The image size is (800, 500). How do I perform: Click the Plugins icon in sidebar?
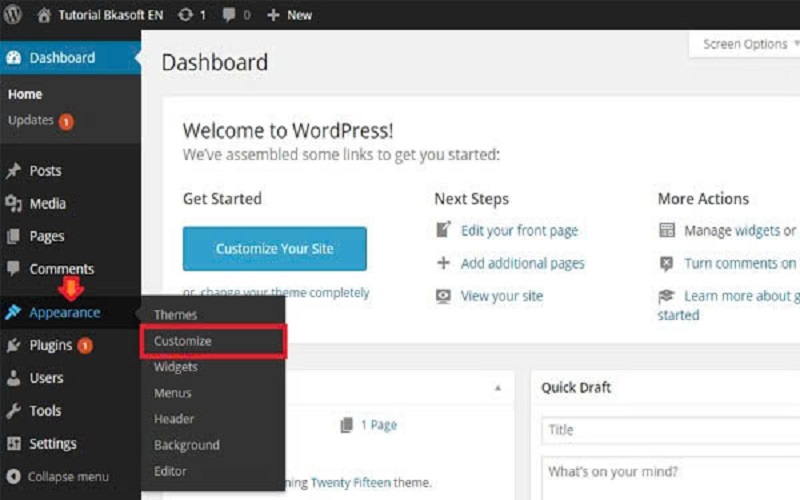pos(13,346)
